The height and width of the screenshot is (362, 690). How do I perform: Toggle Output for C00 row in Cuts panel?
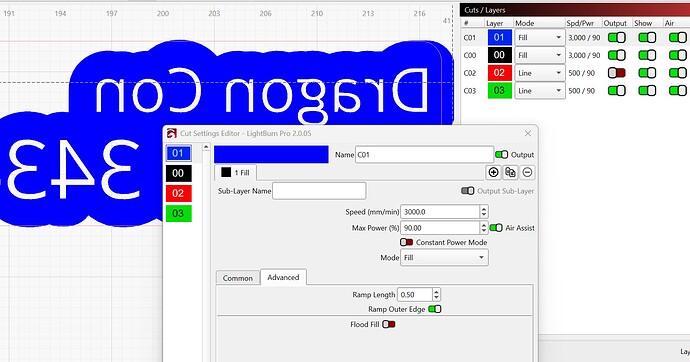tap(617, 55)
